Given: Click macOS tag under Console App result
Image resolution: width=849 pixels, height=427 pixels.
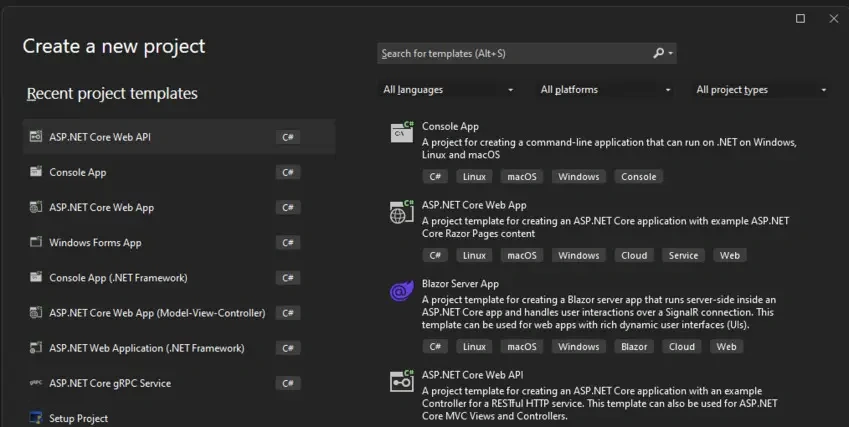Looking at the screenshot, I should [x=521, y=176].
